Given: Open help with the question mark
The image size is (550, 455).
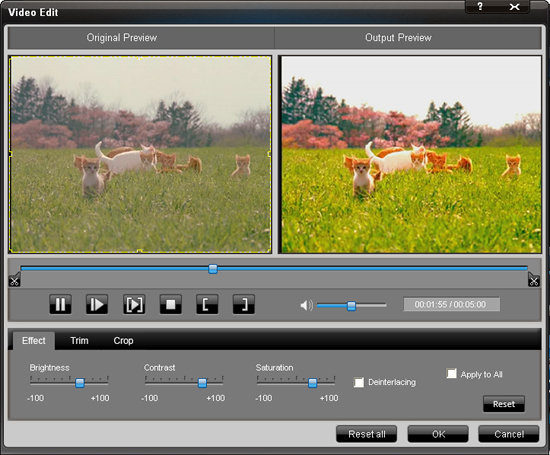Looking at the screenshot, I should click(x=480, y=7).
